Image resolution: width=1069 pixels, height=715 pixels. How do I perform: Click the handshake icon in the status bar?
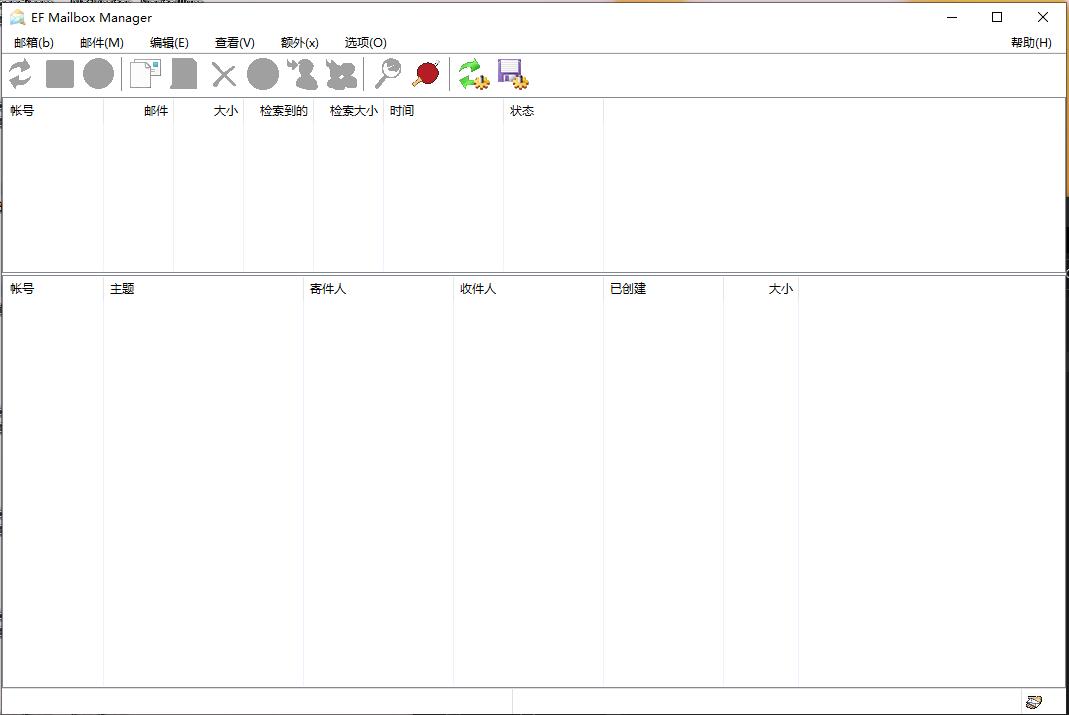pyautogui.click(x=1035, y=701)
